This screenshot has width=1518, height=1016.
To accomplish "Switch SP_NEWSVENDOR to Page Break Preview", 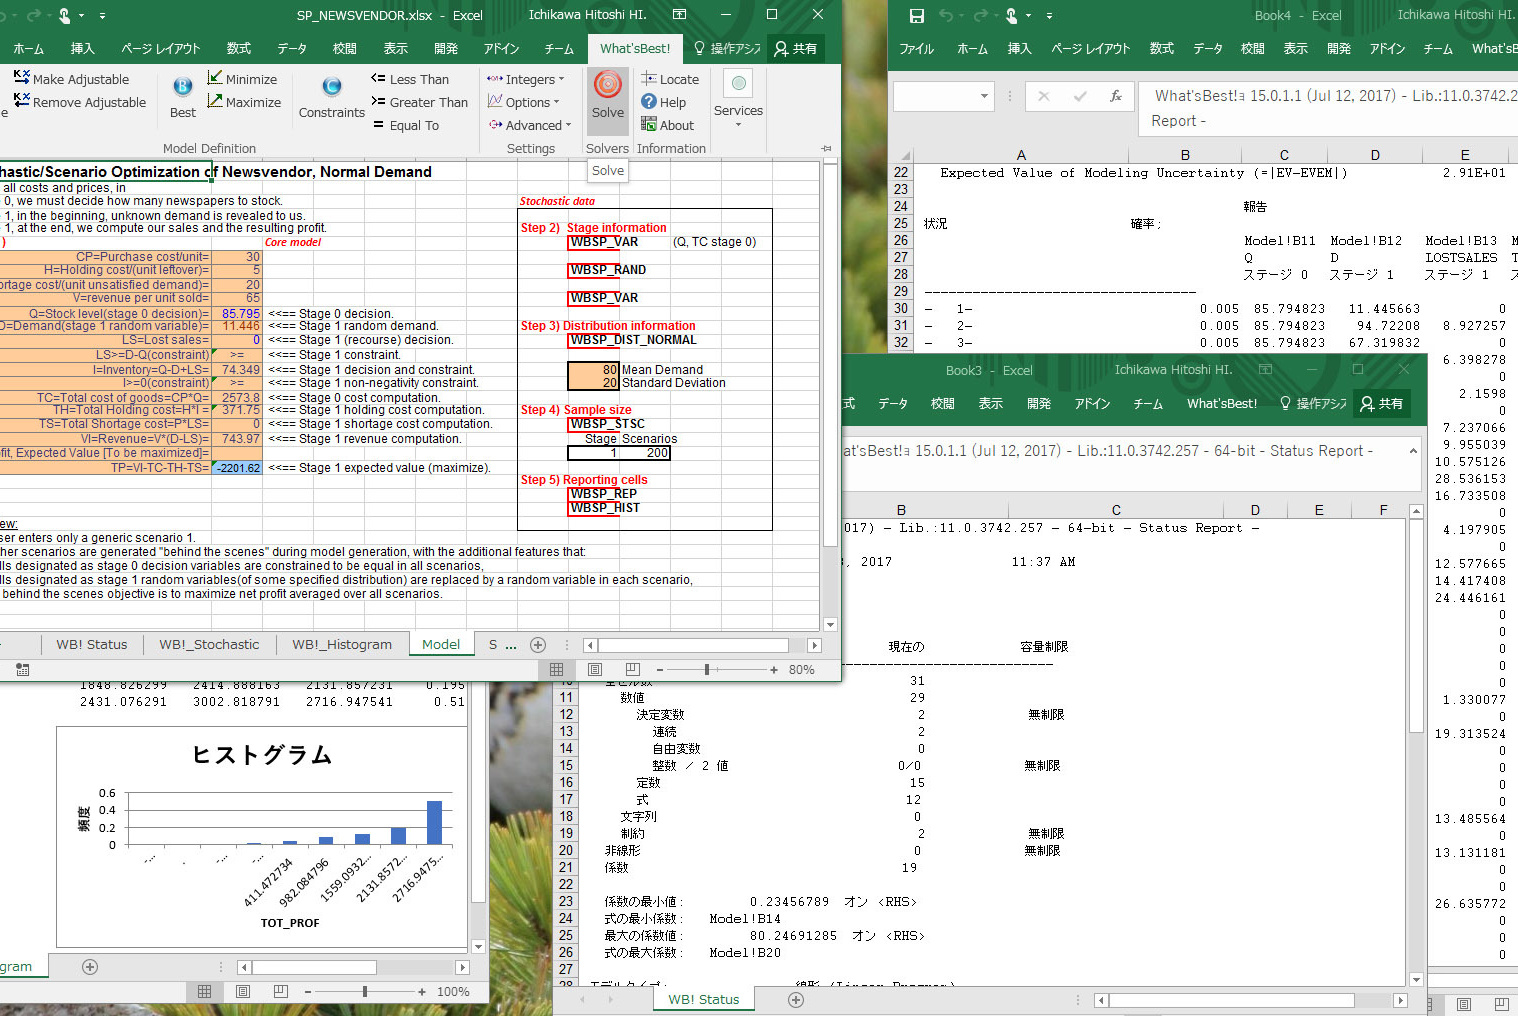I will click(632, 670).
